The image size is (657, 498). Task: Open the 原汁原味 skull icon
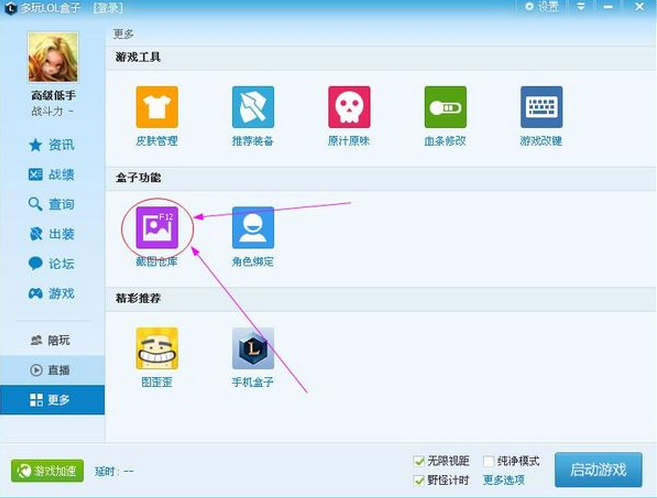click(349, 107)
